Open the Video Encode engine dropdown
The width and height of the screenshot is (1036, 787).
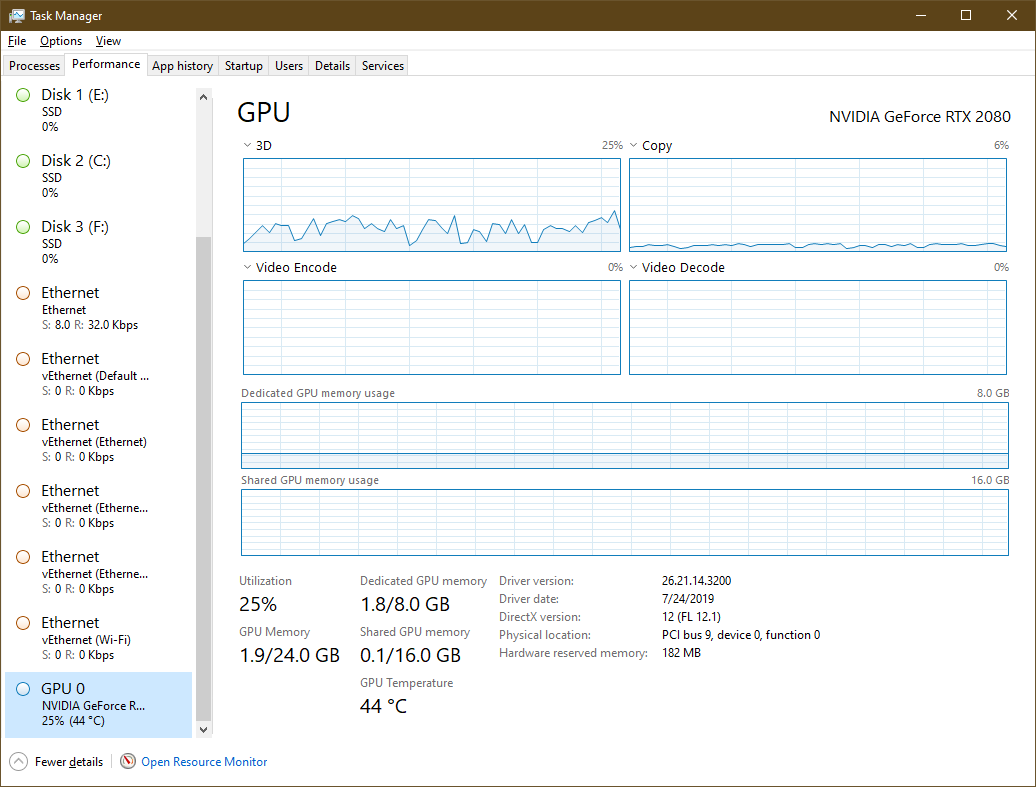pyautogui.click(x=247, y=267)
